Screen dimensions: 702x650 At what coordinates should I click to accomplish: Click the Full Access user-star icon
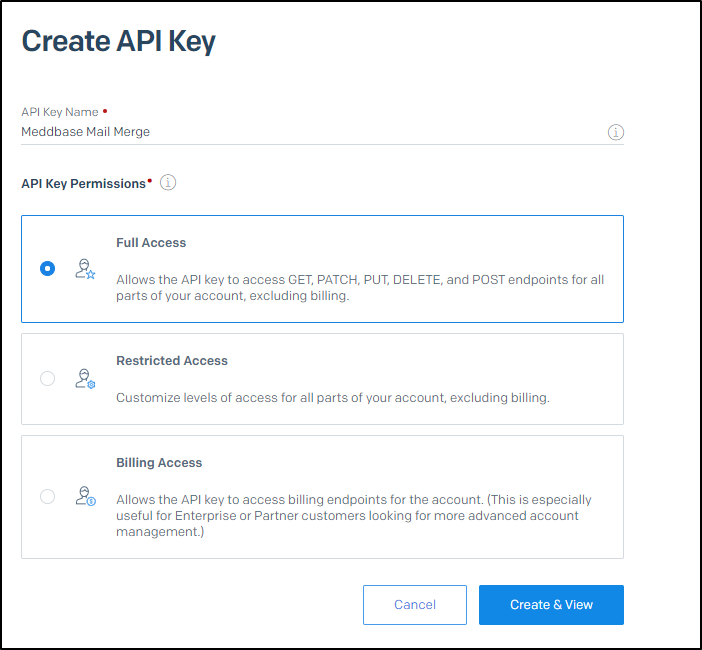[85, 269]
